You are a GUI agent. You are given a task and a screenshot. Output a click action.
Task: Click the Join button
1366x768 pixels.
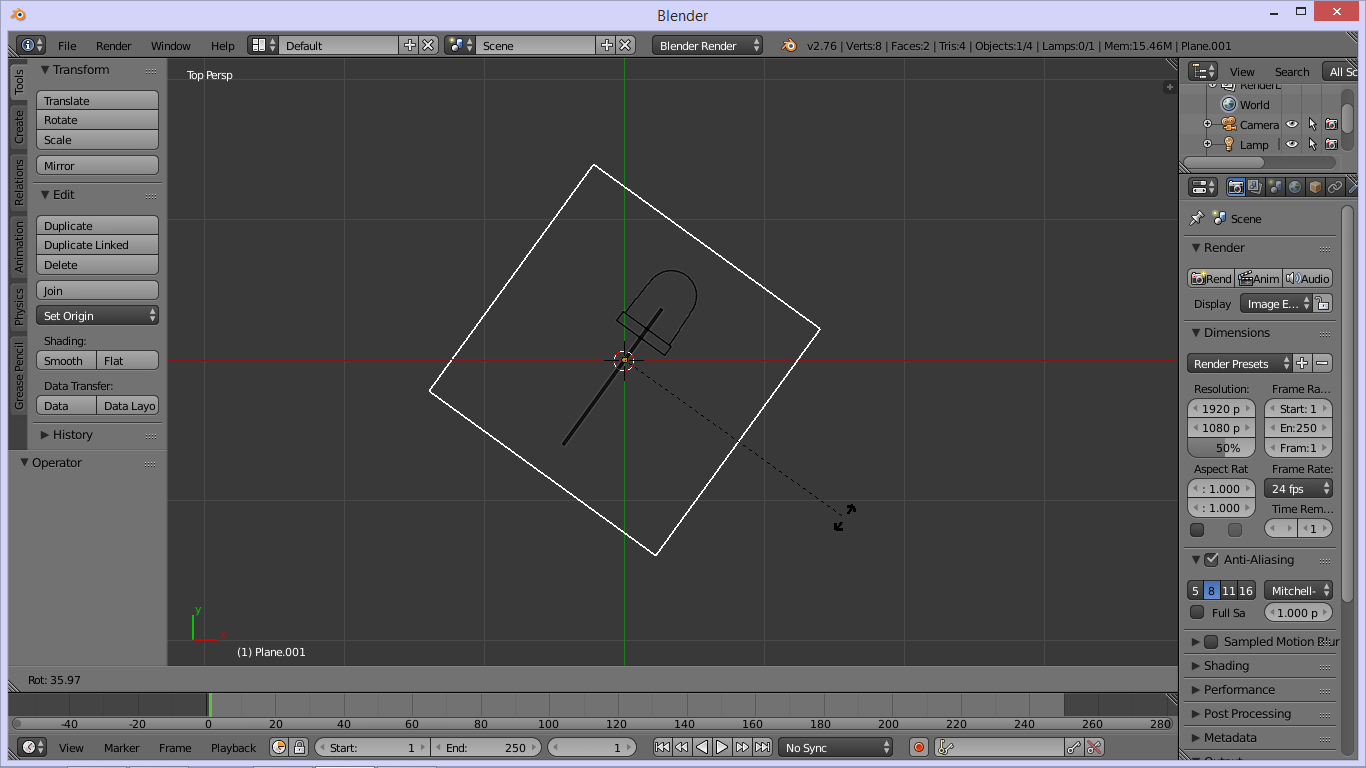pyautogui.click(x=97, y=291)
